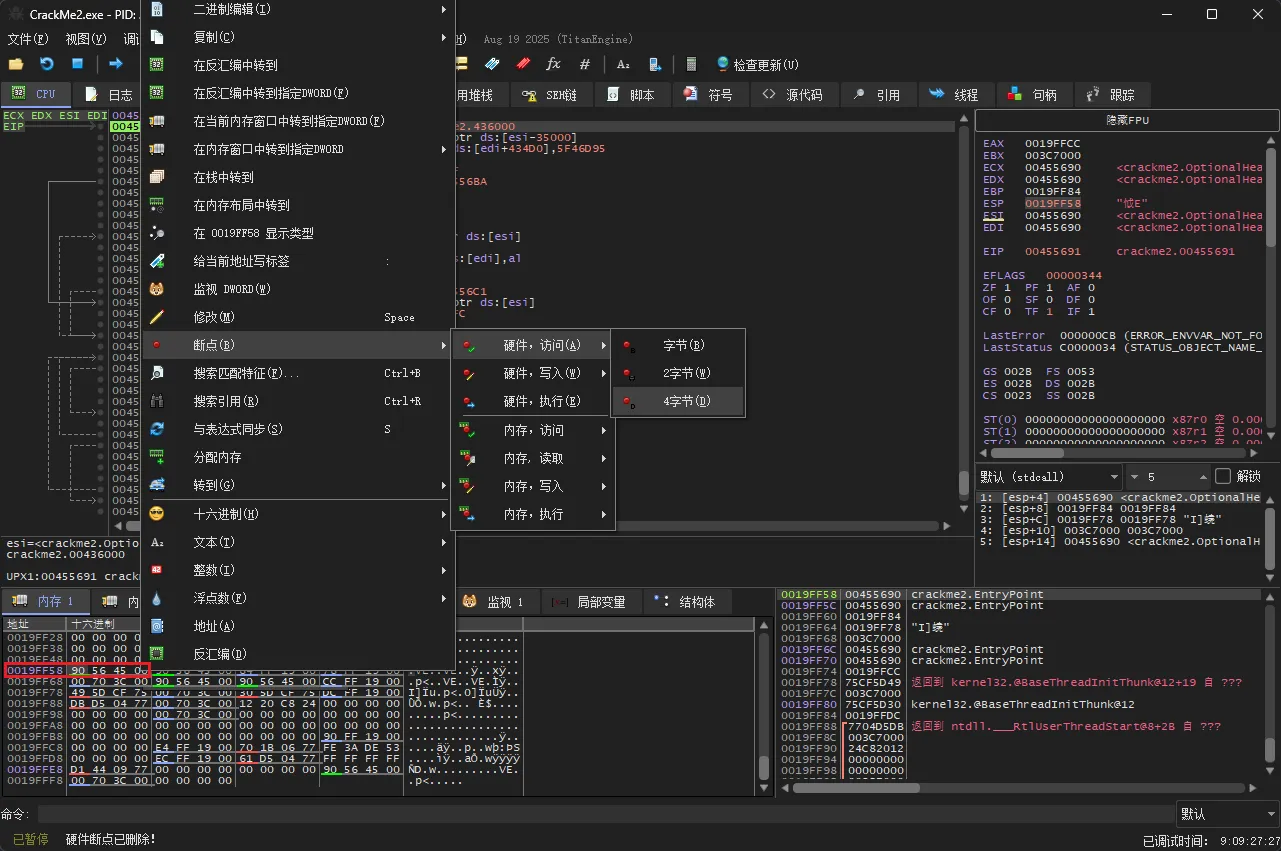Switch to the 引用 references tab
The width and height of the screenshot is (1281, 851).
(x=877, y=95)
